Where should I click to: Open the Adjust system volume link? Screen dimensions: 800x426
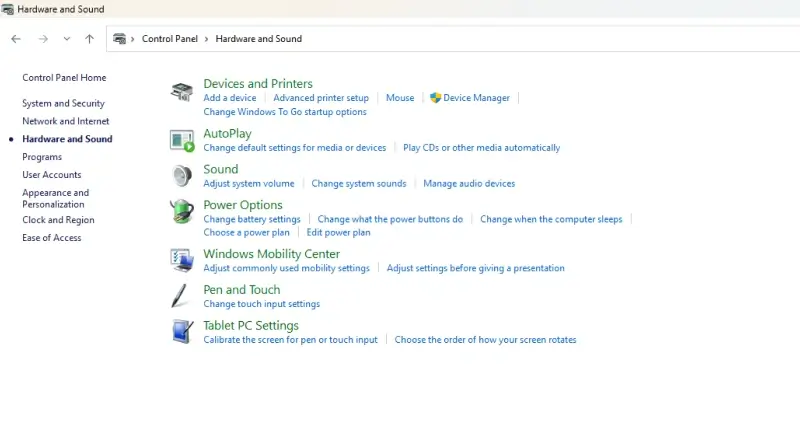pyautogui.click(x=249, y=184)
